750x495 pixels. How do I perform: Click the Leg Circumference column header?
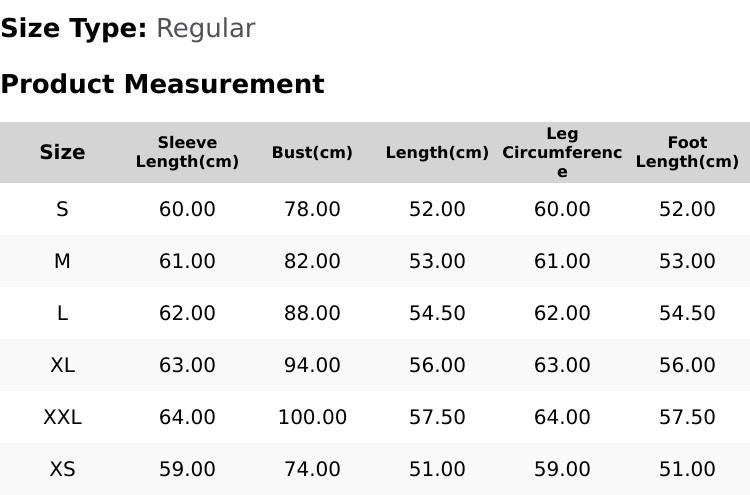(x=562, y=152)
